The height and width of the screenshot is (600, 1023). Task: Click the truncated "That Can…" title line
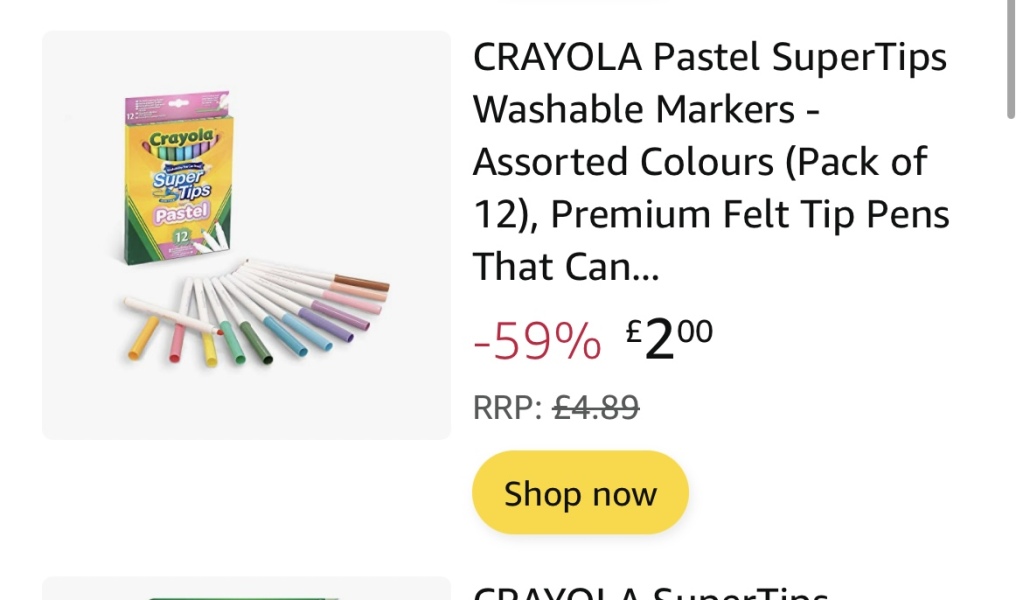point(566,266)
